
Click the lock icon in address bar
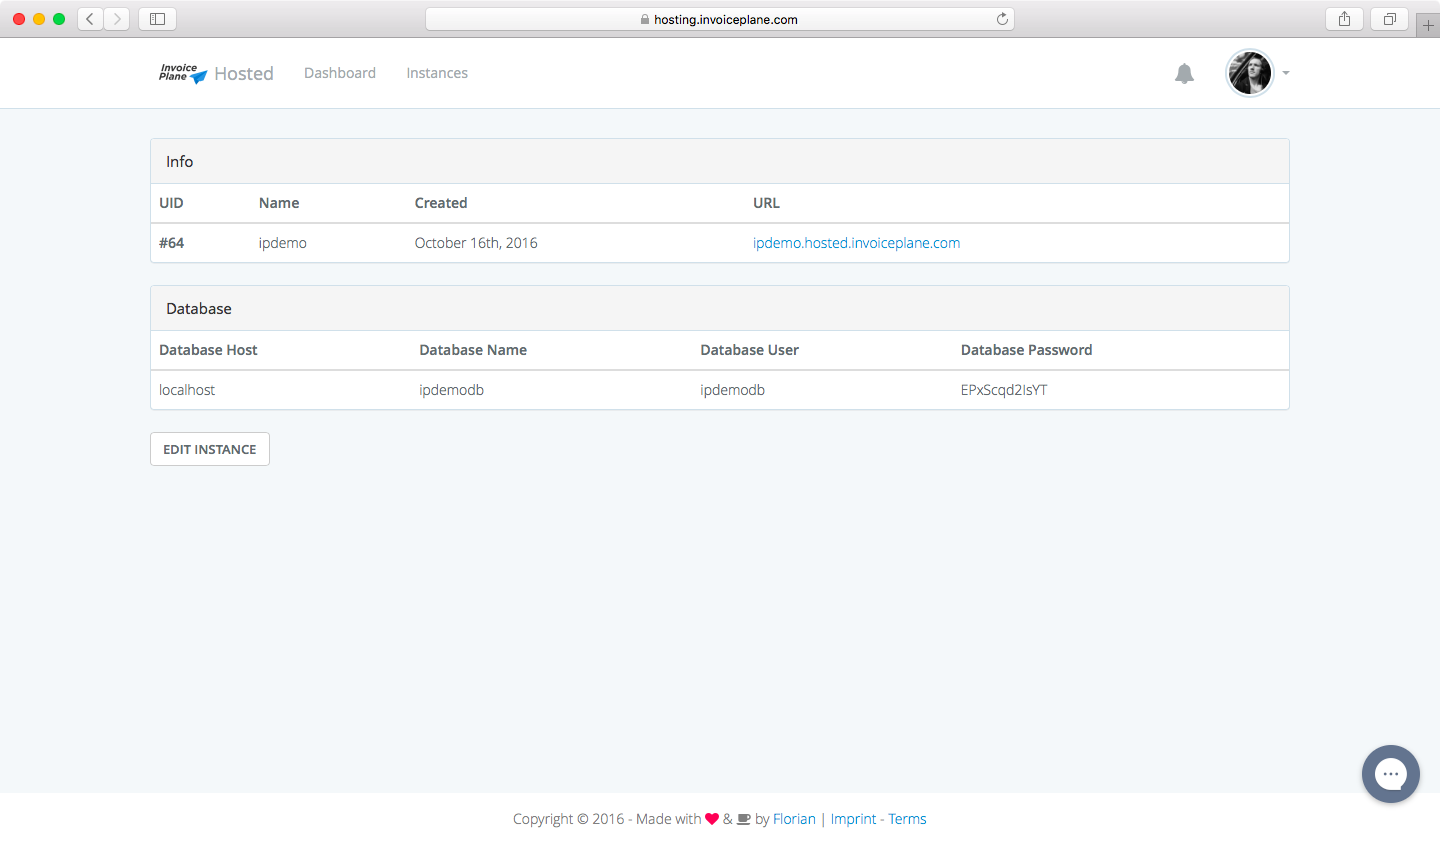click(x=645, y=19)
